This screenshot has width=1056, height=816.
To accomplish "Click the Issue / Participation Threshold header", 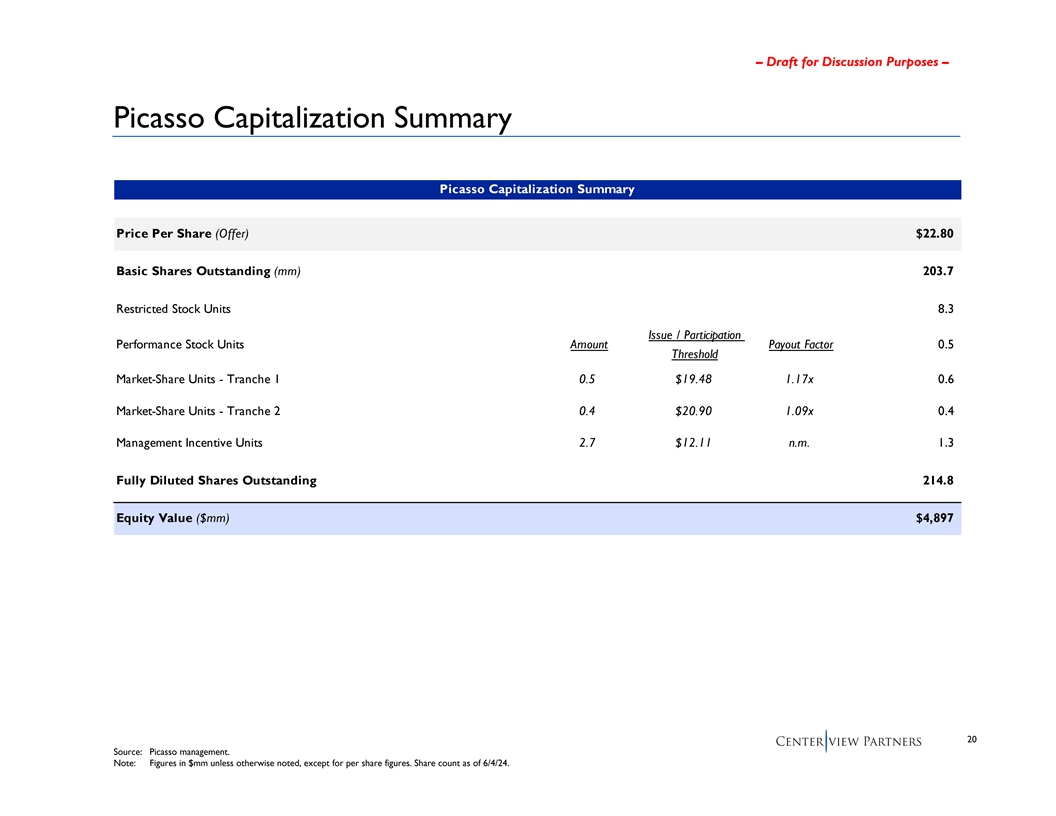I will pyautogui.click(x=694, y=345).
